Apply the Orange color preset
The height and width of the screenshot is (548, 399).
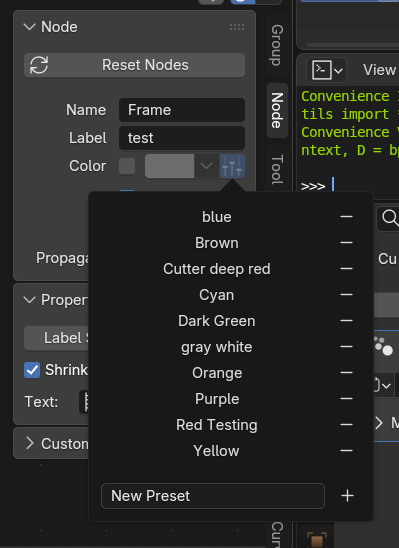[x=217, y=373]
